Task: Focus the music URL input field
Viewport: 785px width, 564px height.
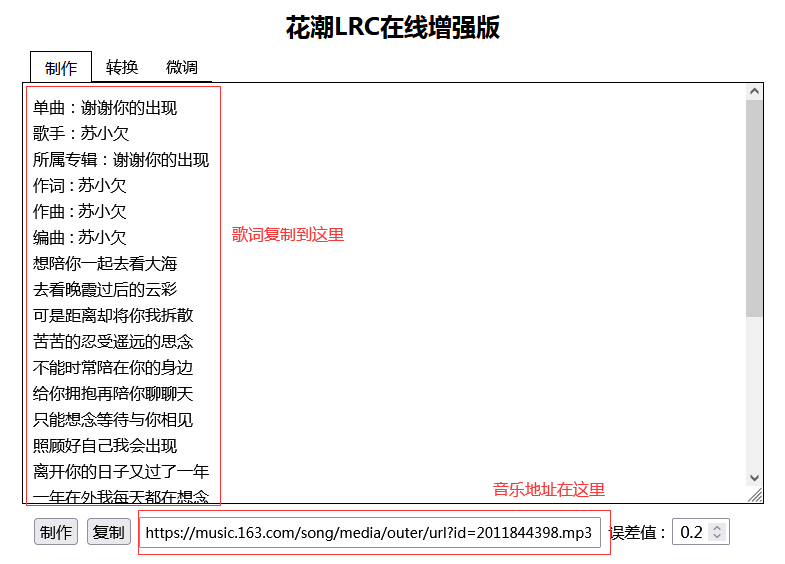Action: 370,532
